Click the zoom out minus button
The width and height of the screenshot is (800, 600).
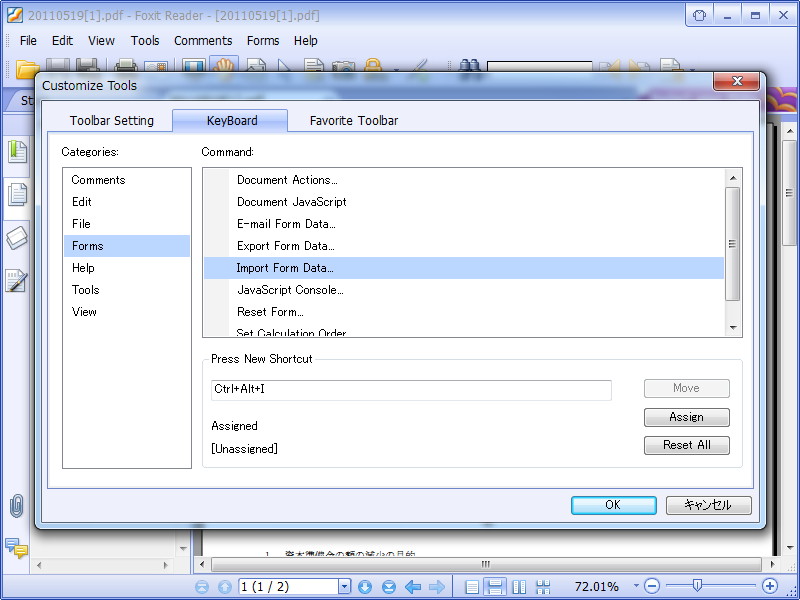[652, 586]
